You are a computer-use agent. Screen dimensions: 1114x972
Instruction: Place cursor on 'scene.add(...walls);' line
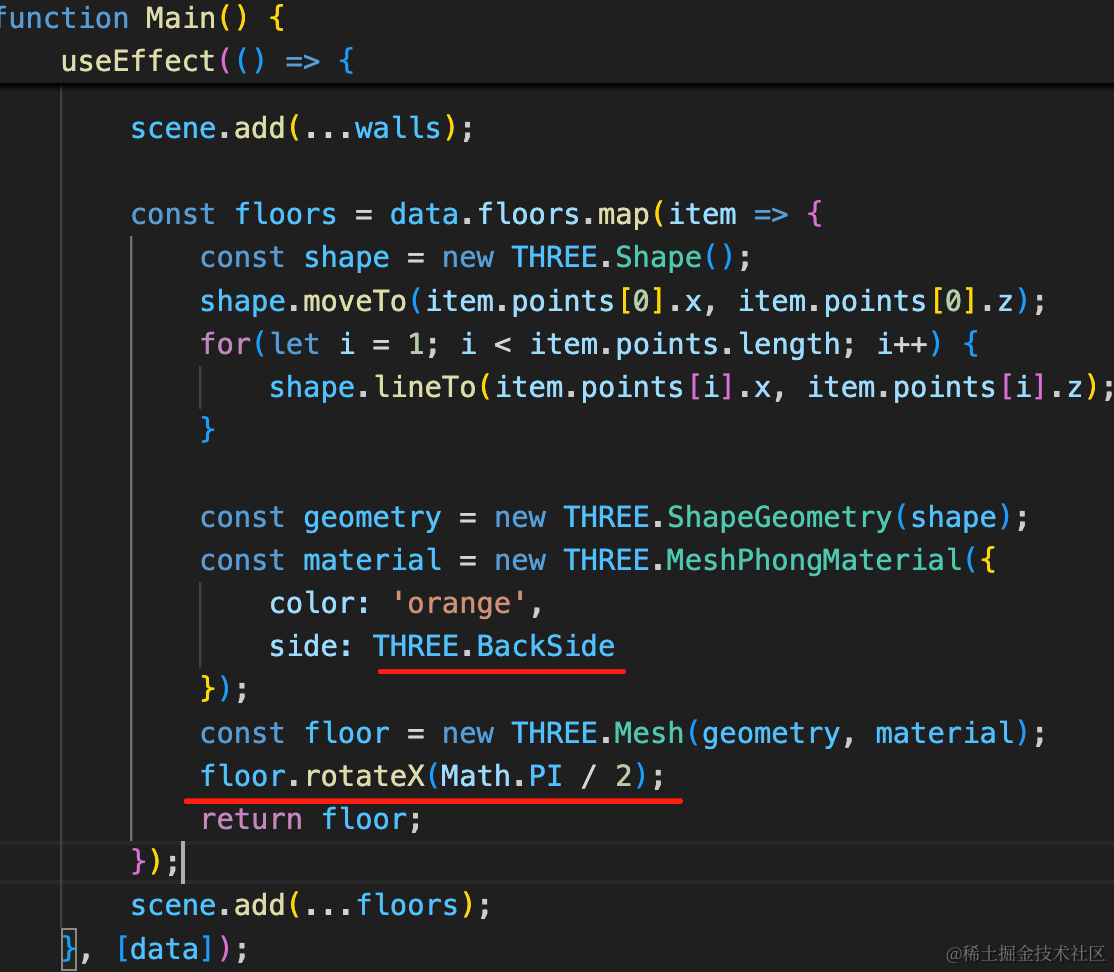301,129
